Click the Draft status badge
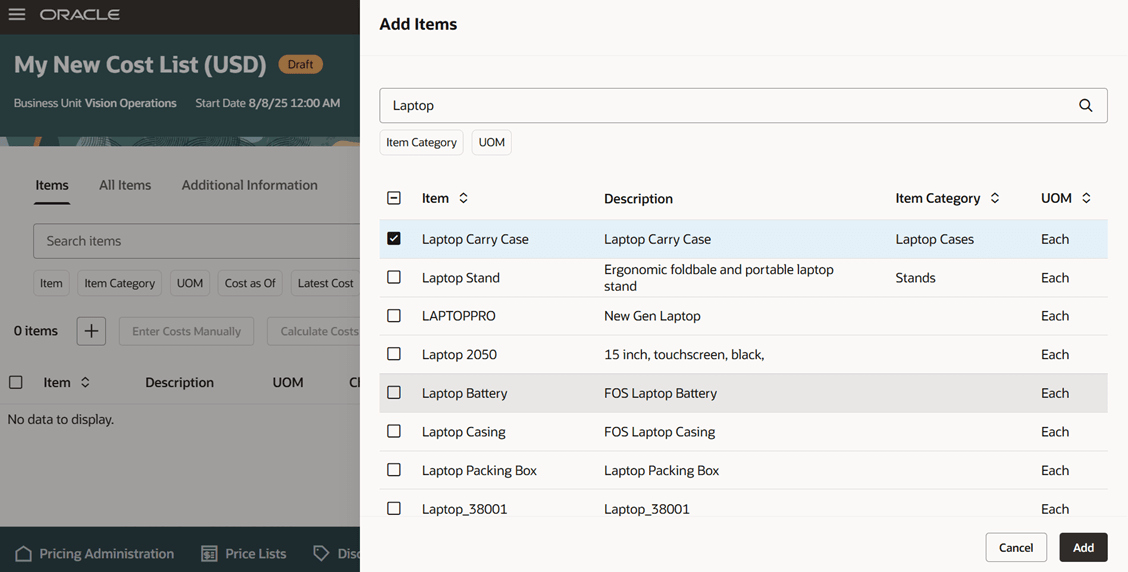 [x=301, y=64]
